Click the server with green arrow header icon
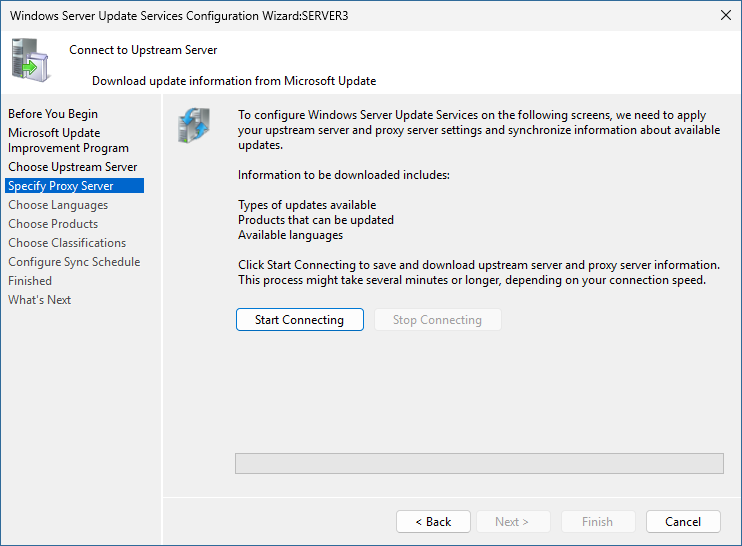 30,60
